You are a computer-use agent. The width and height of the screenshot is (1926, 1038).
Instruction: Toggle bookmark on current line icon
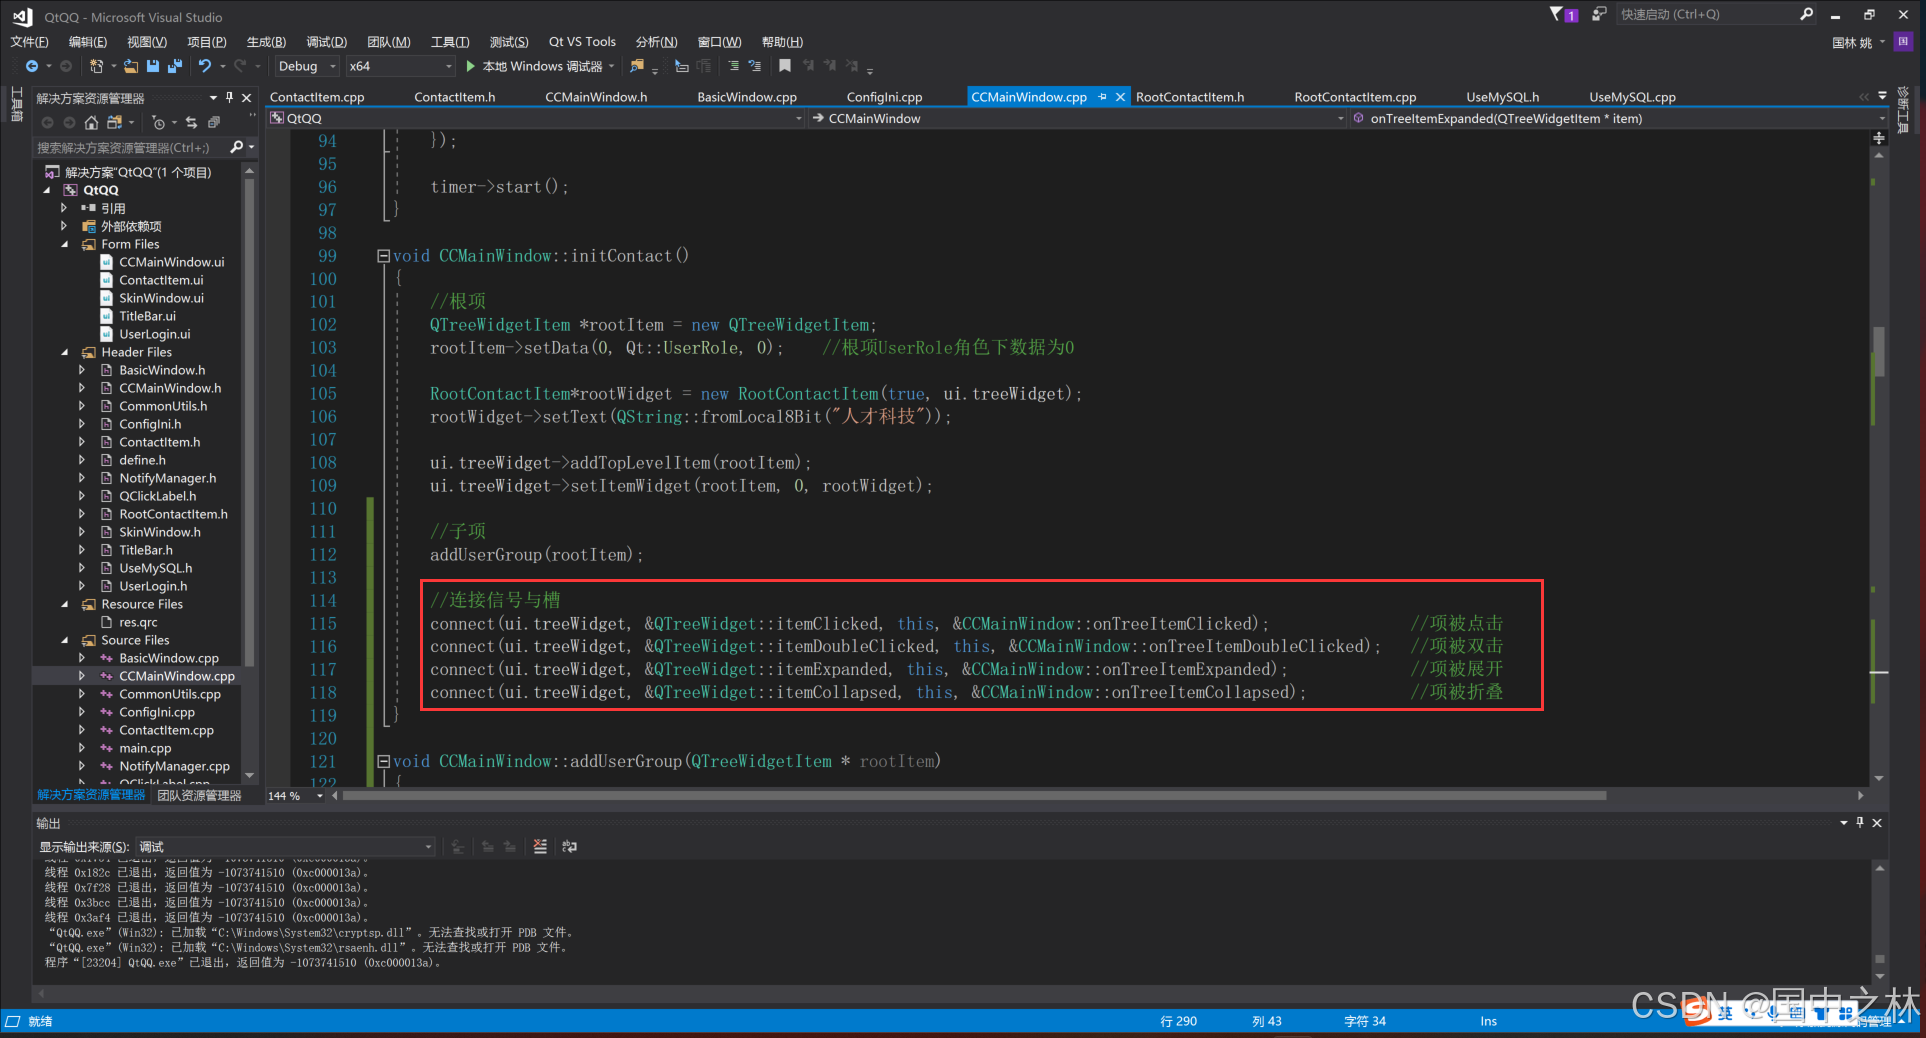(785, 66)
